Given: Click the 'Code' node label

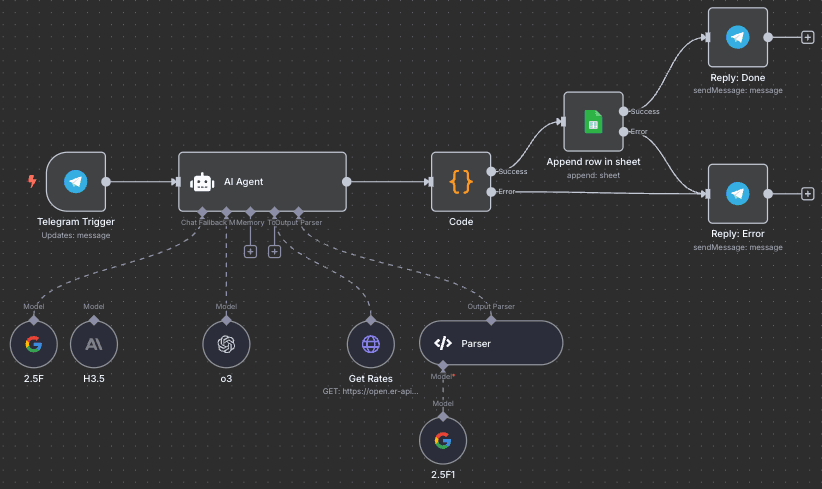Looking at the screenshot, I should pyautogui.click(x=461, y=222).
